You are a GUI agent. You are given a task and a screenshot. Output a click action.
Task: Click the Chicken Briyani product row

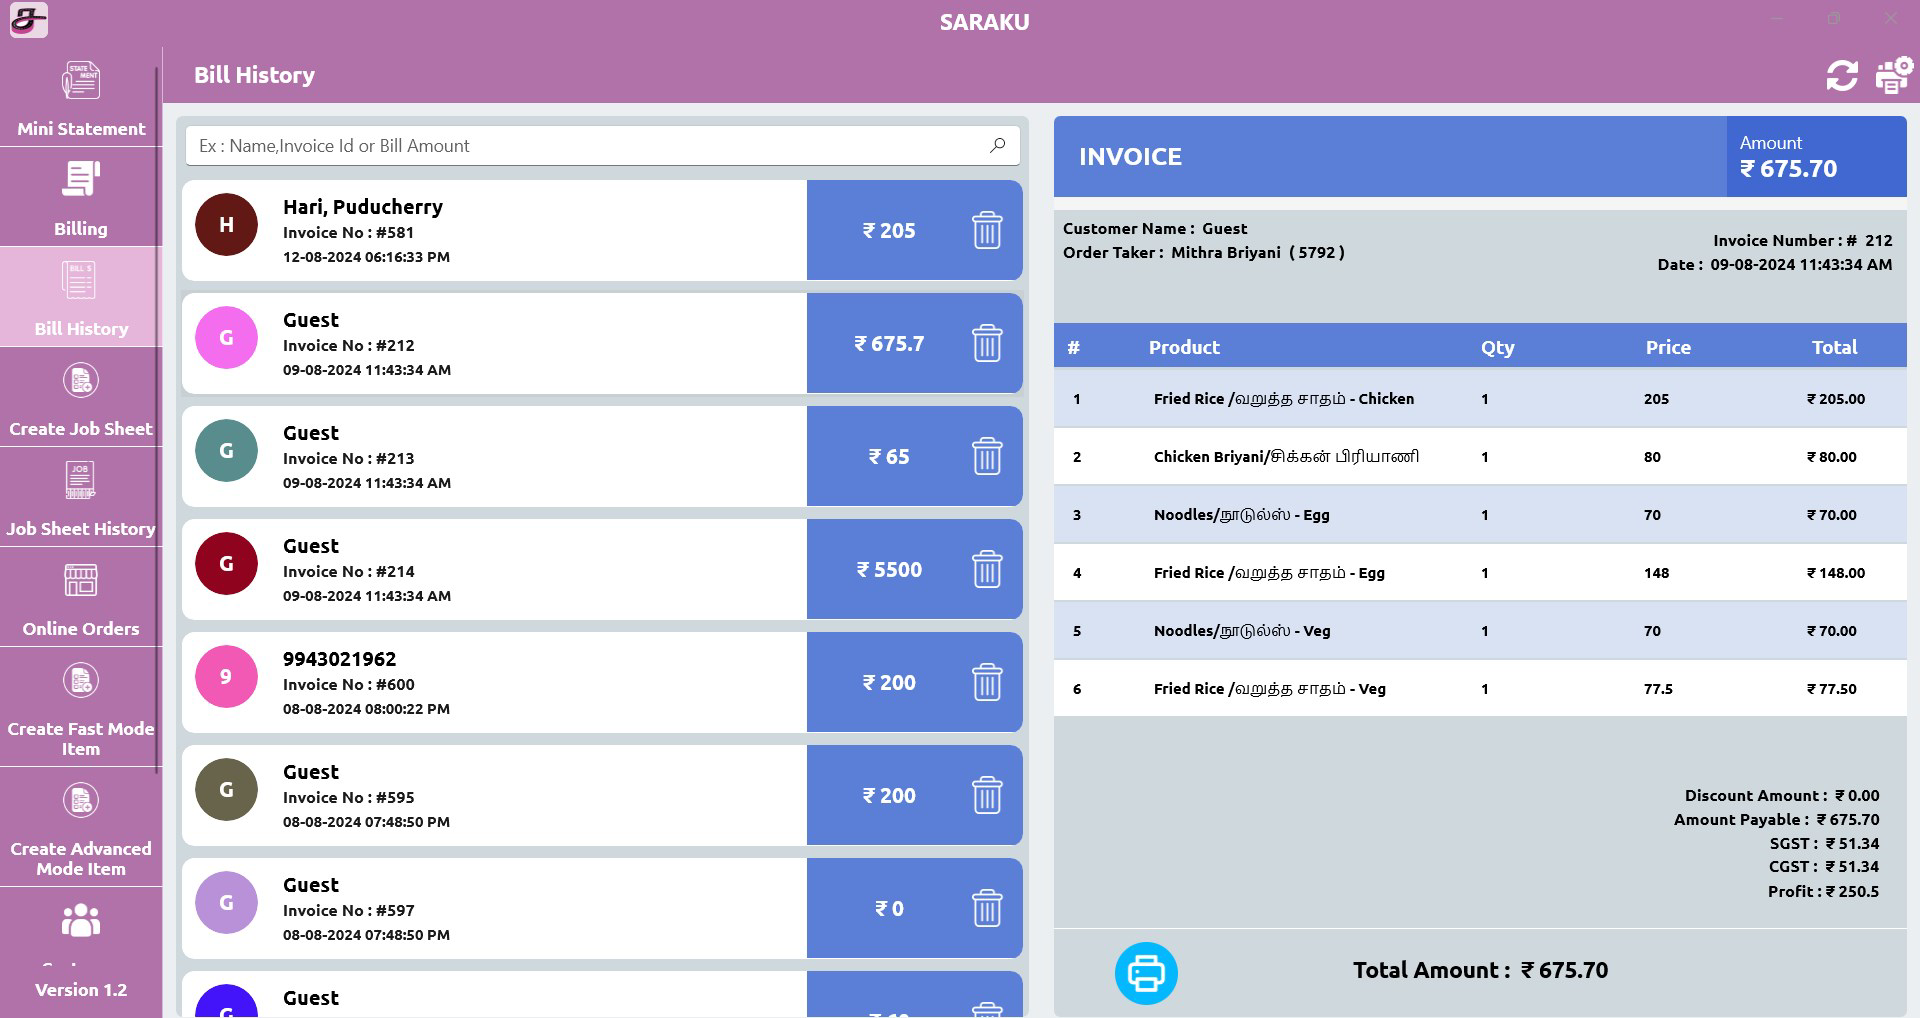(x=1480, y=457)
